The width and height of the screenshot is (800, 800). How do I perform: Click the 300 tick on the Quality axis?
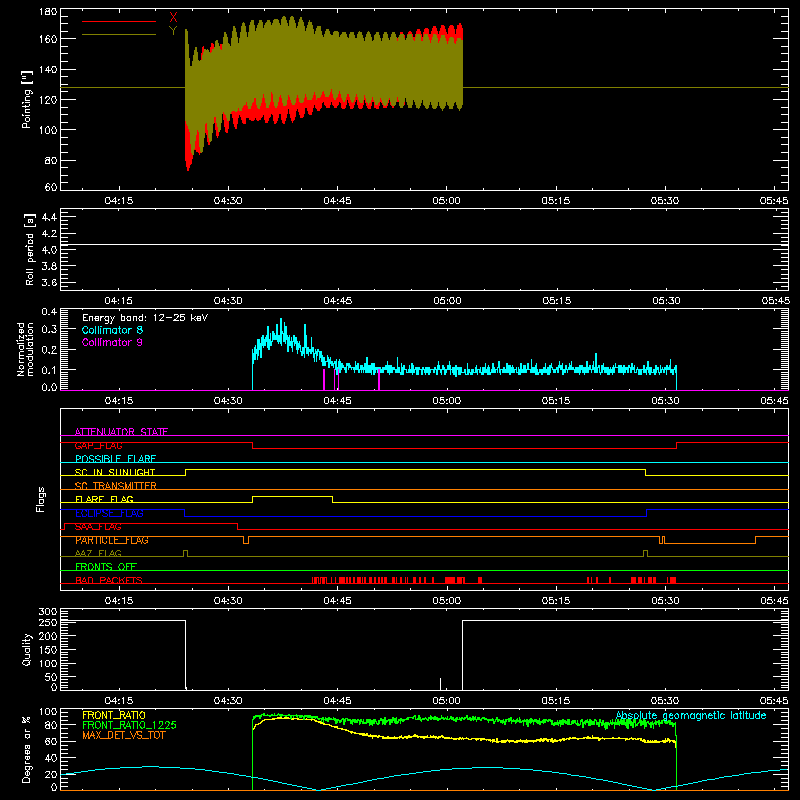pyautogui.click(x=48, y=612)
